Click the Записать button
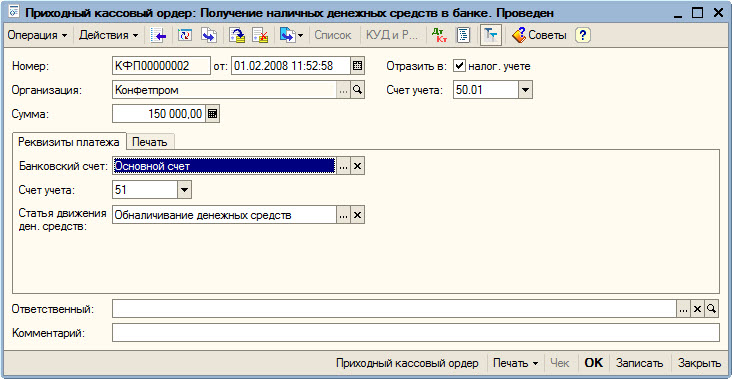 [639, 363]
